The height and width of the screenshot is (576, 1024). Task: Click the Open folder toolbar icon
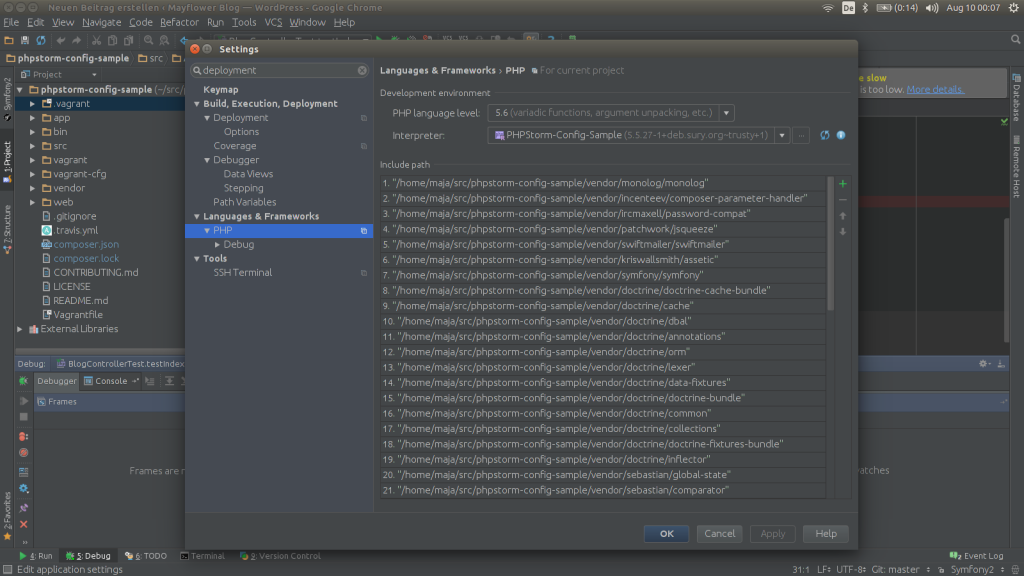[x=9, y=40]
